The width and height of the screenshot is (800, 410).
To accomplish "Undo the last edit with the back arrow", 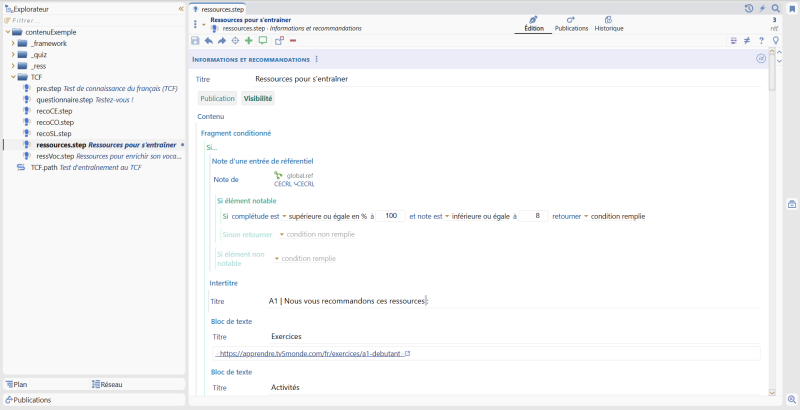I will click(x=209, y=41).
